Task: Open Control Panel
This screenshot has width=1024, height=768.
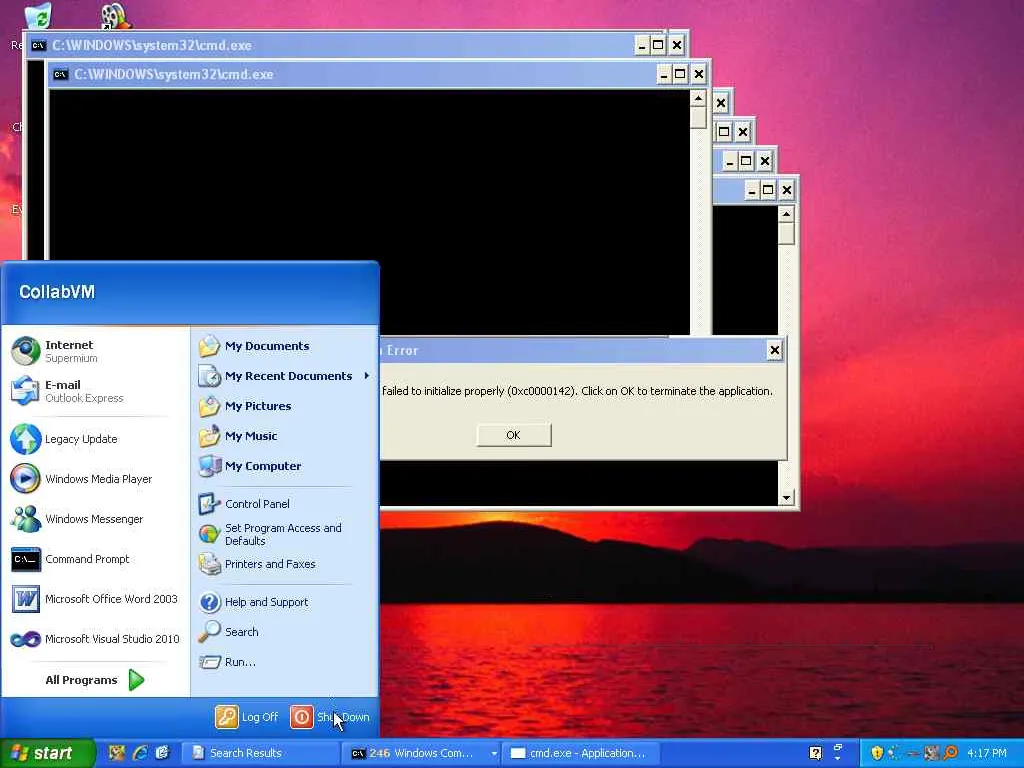Action: (257, 504)
